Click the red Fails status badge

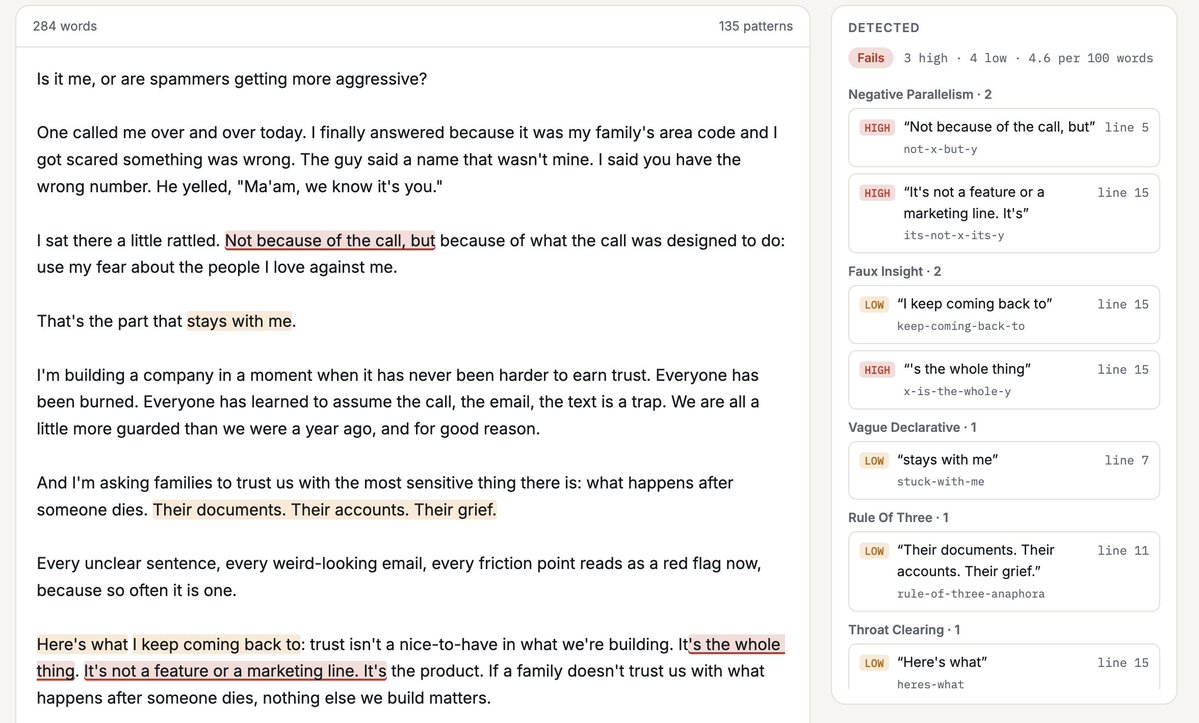(x=870, y=58)
